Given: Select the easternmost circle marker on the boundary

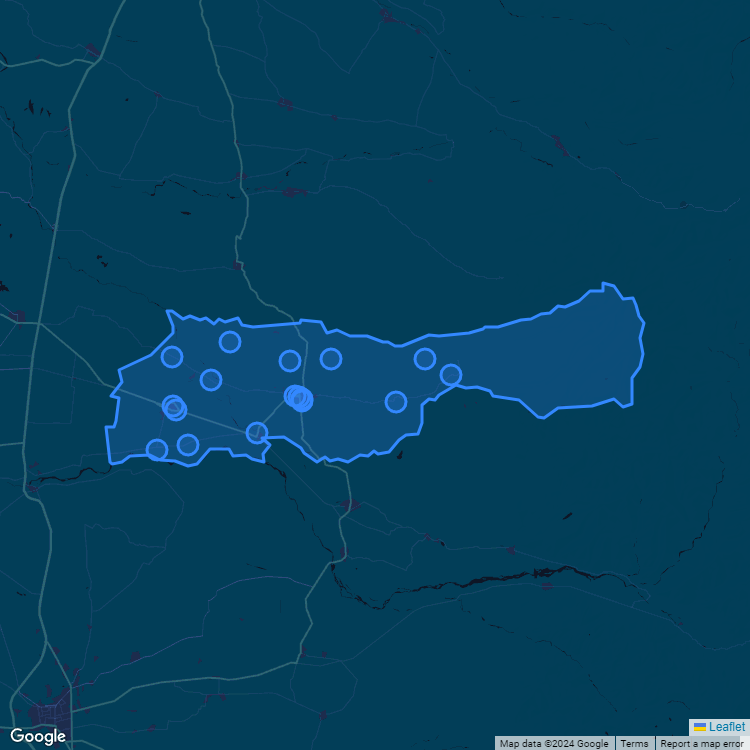Looking at the screenshot, I should click(x=451, y=375).
